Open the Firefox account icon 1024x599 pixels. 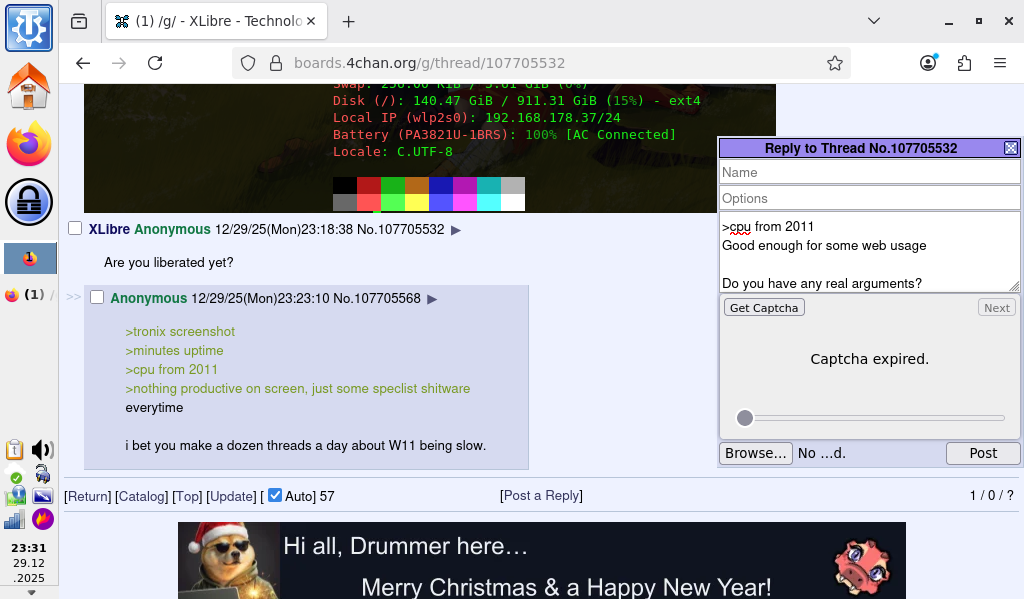[928, 63]
